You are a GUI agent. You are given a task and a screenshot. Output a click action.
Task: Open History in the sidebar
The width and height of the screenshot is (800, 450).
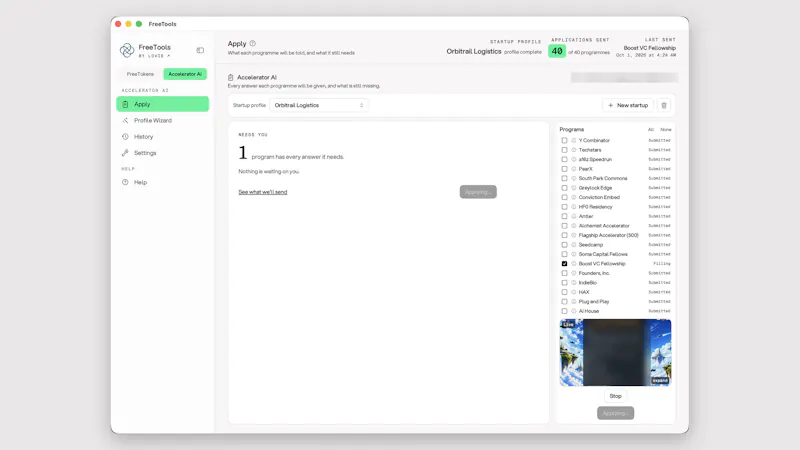coord(162,137)
